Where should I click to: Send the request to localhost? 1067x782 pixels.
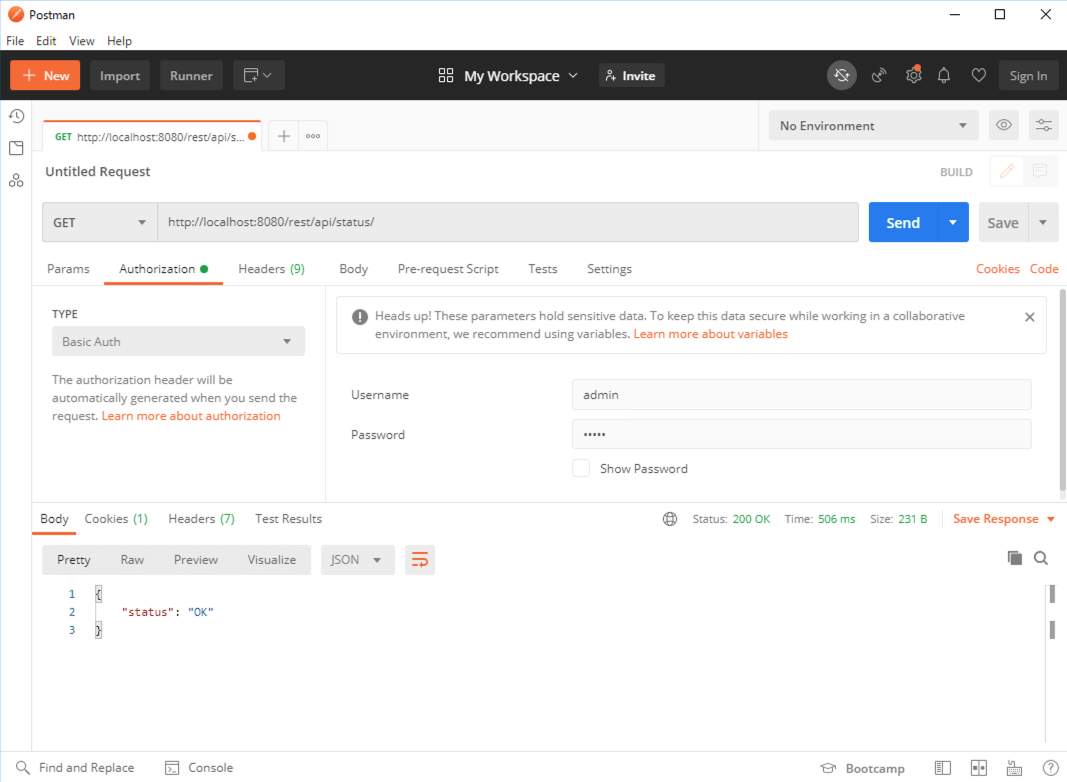pyautogui.click(x=903, y=222)
